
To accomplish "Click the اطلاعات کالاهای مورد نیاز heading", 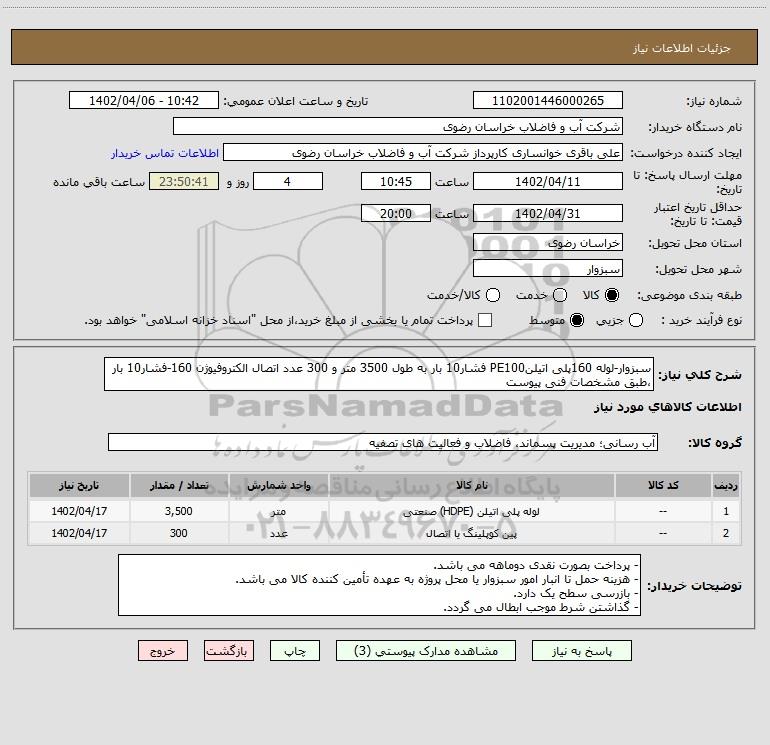I will 667,407.
